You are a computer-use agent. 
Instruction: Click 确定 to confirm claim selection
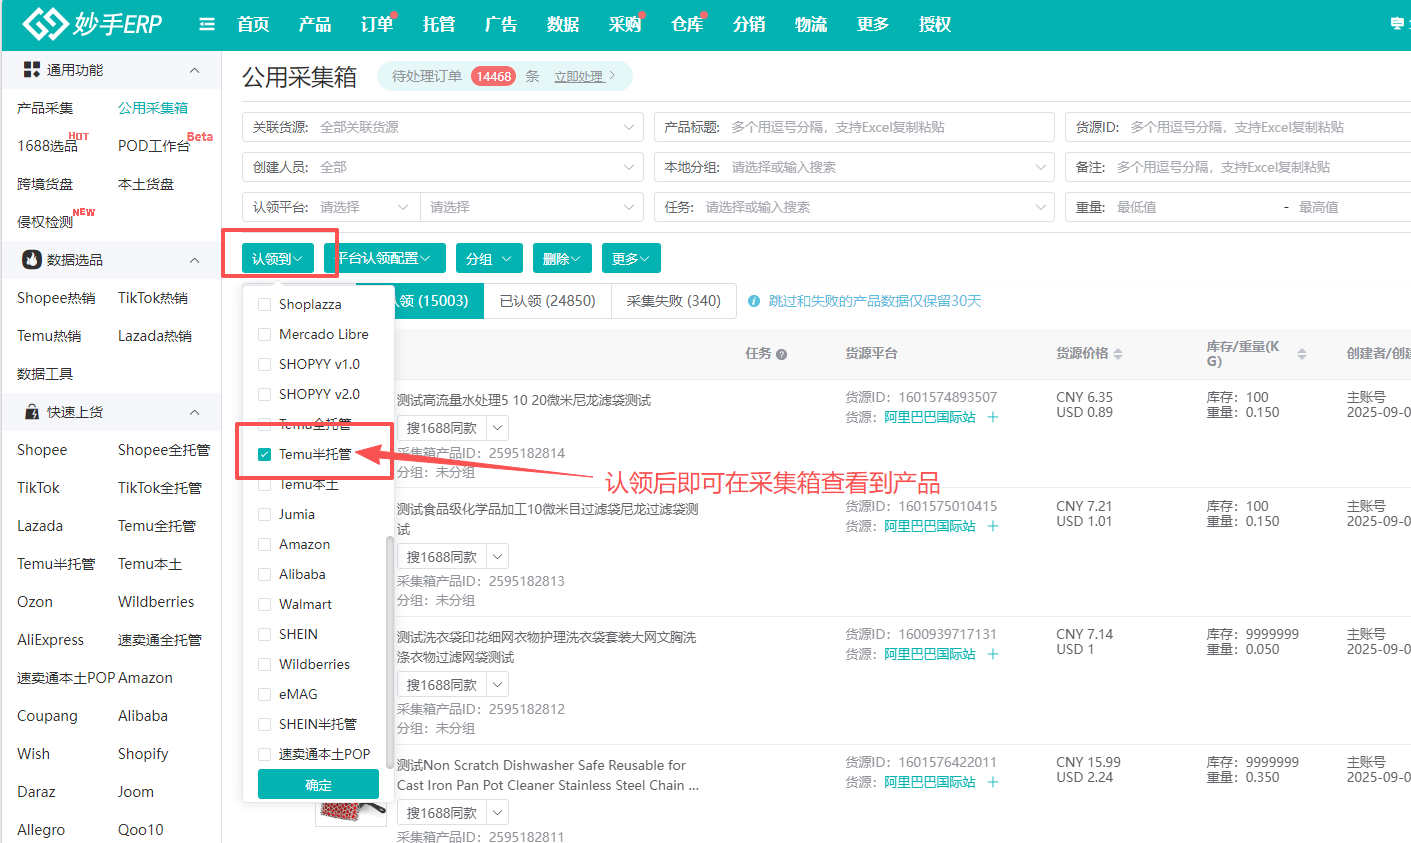[318, 785]
